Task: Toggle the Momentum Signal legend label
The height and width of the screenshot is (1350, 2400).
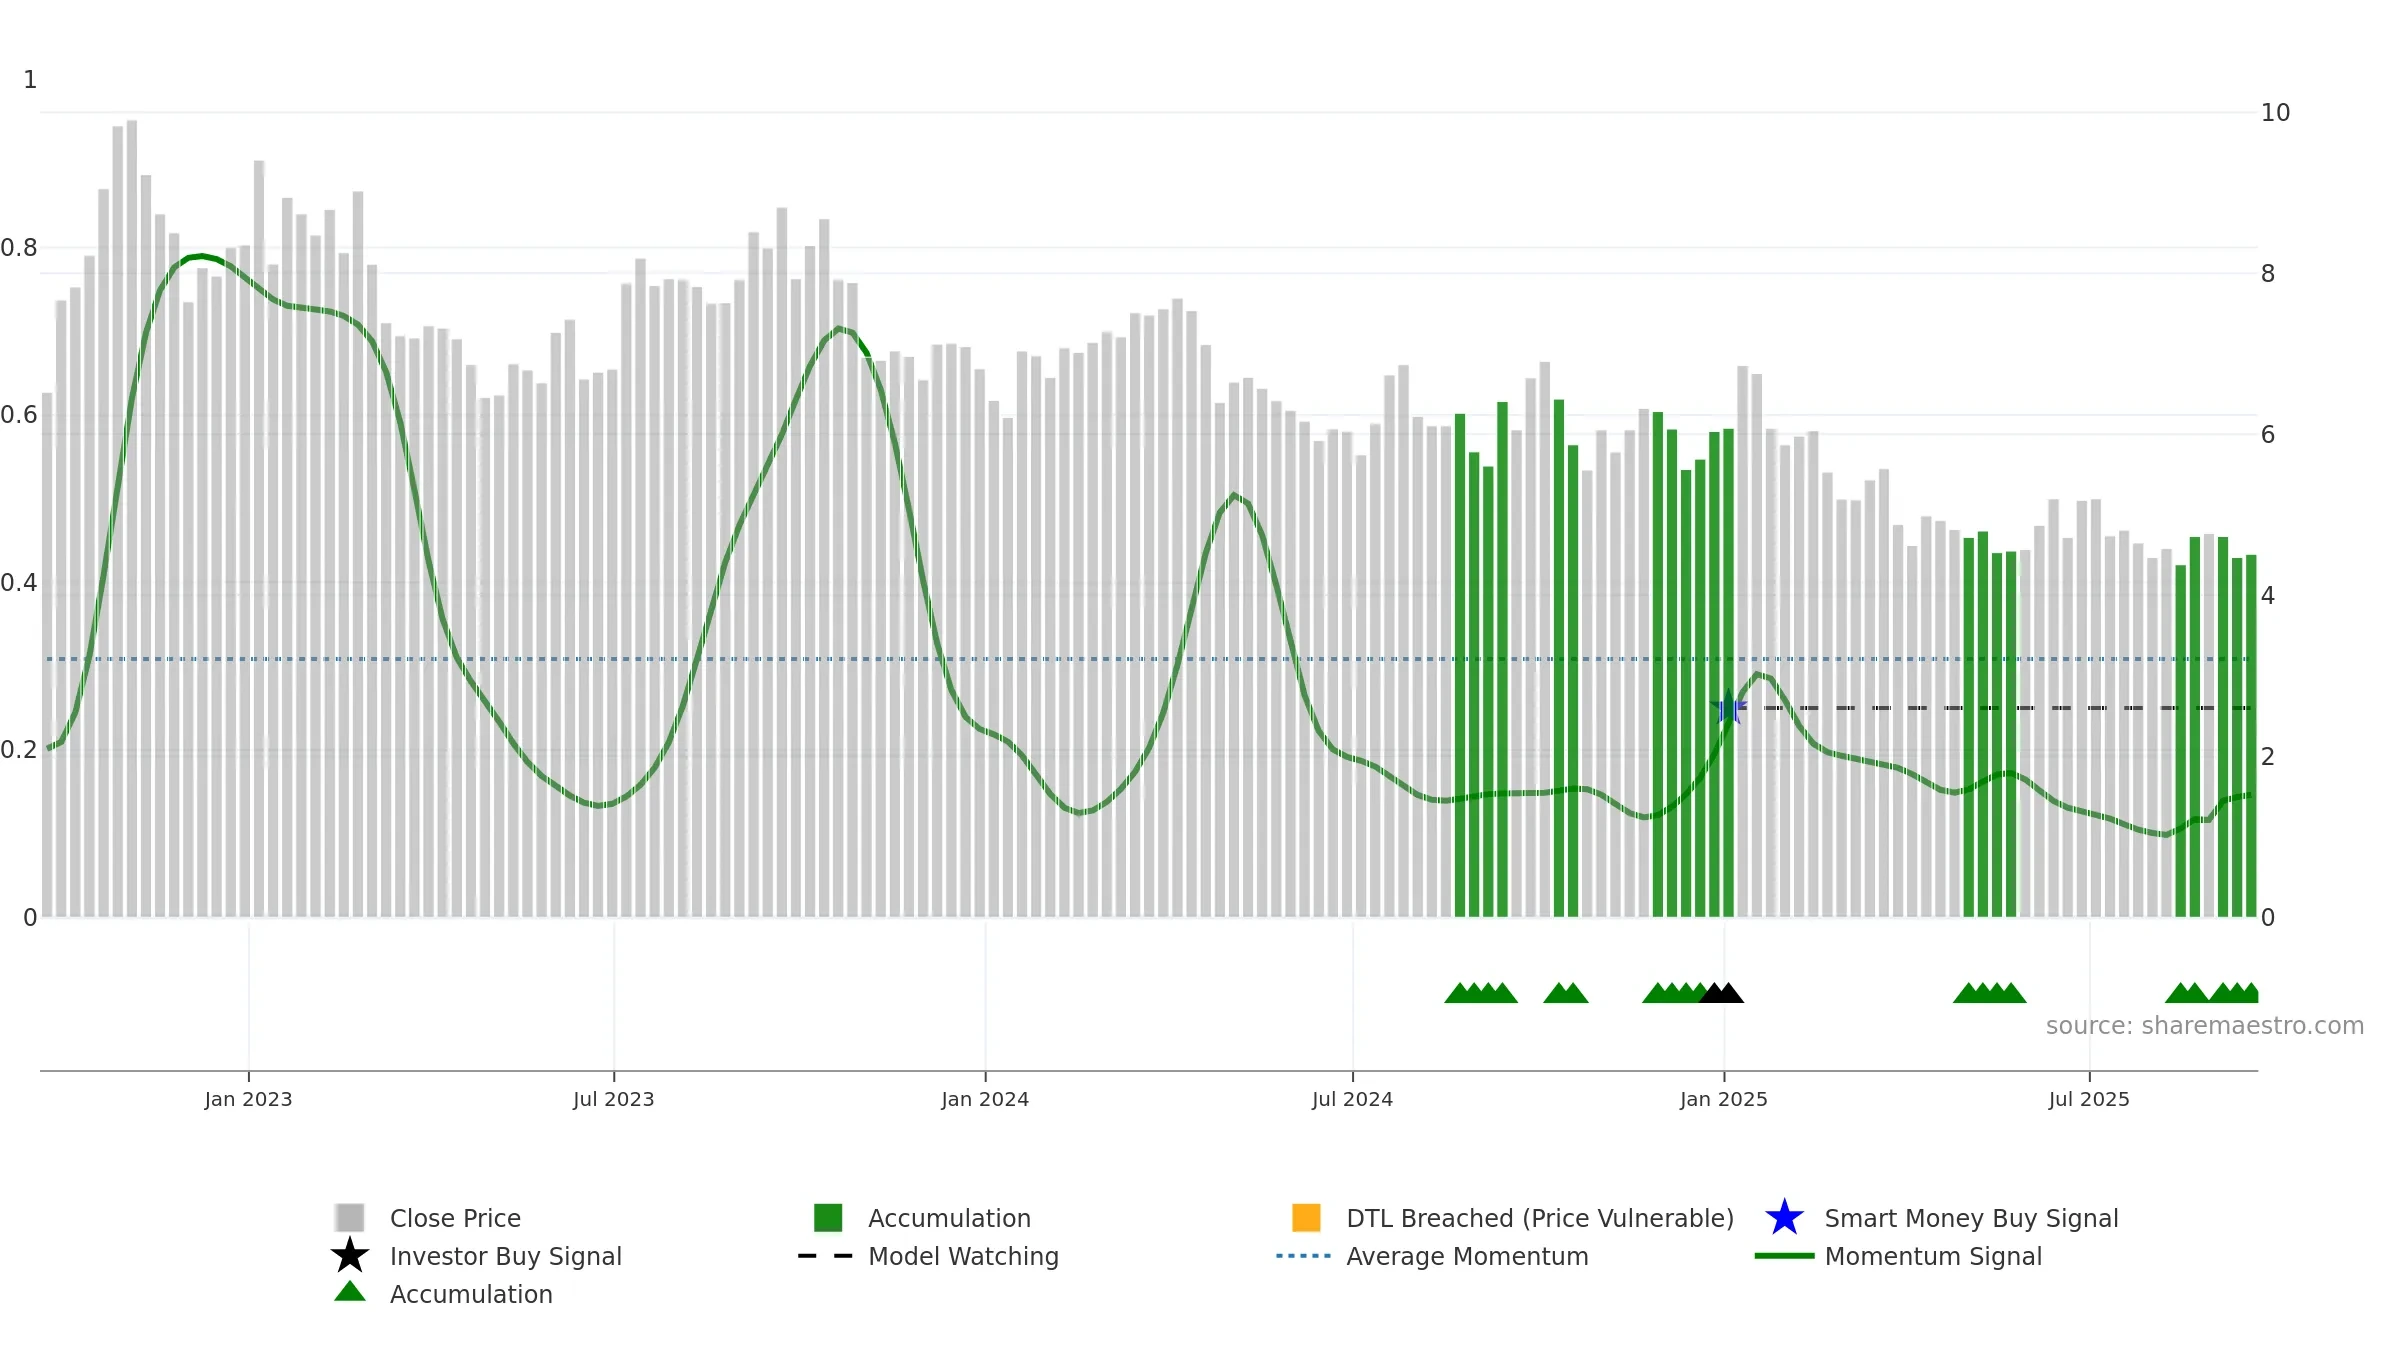Action: click(x=1933, y=1256)
